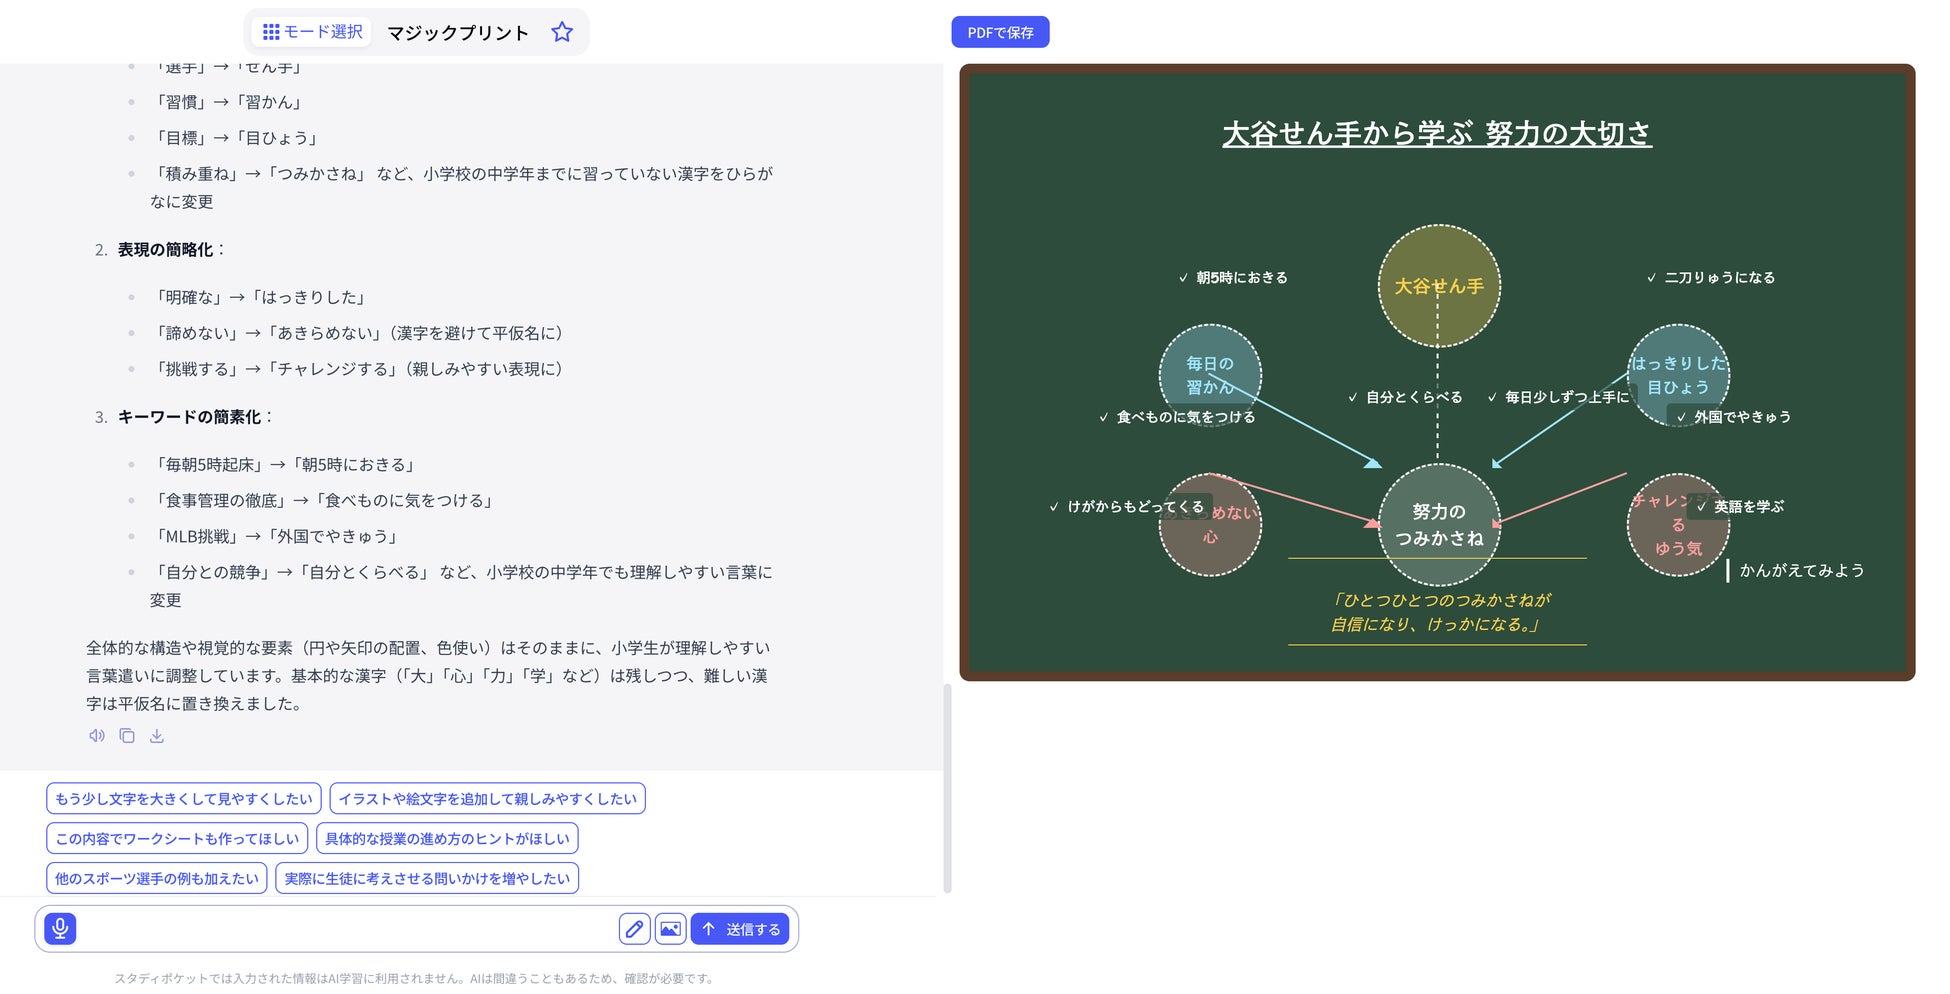Image resolution: width=1950 pixels, height=994 pixels.
Task: Click the line 「食事管理の徹底」→「食べものに気をつける」
Action: [323, 501]
